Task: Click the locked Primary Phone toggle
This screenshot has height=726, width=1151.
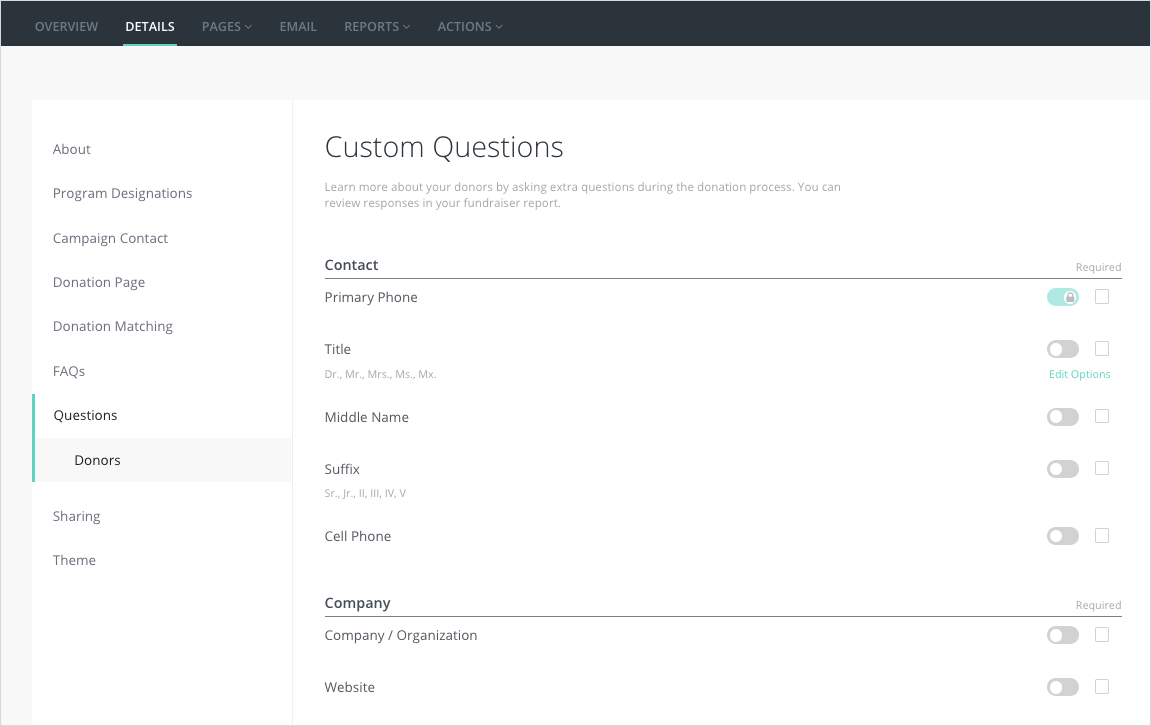Action: 1062,297
